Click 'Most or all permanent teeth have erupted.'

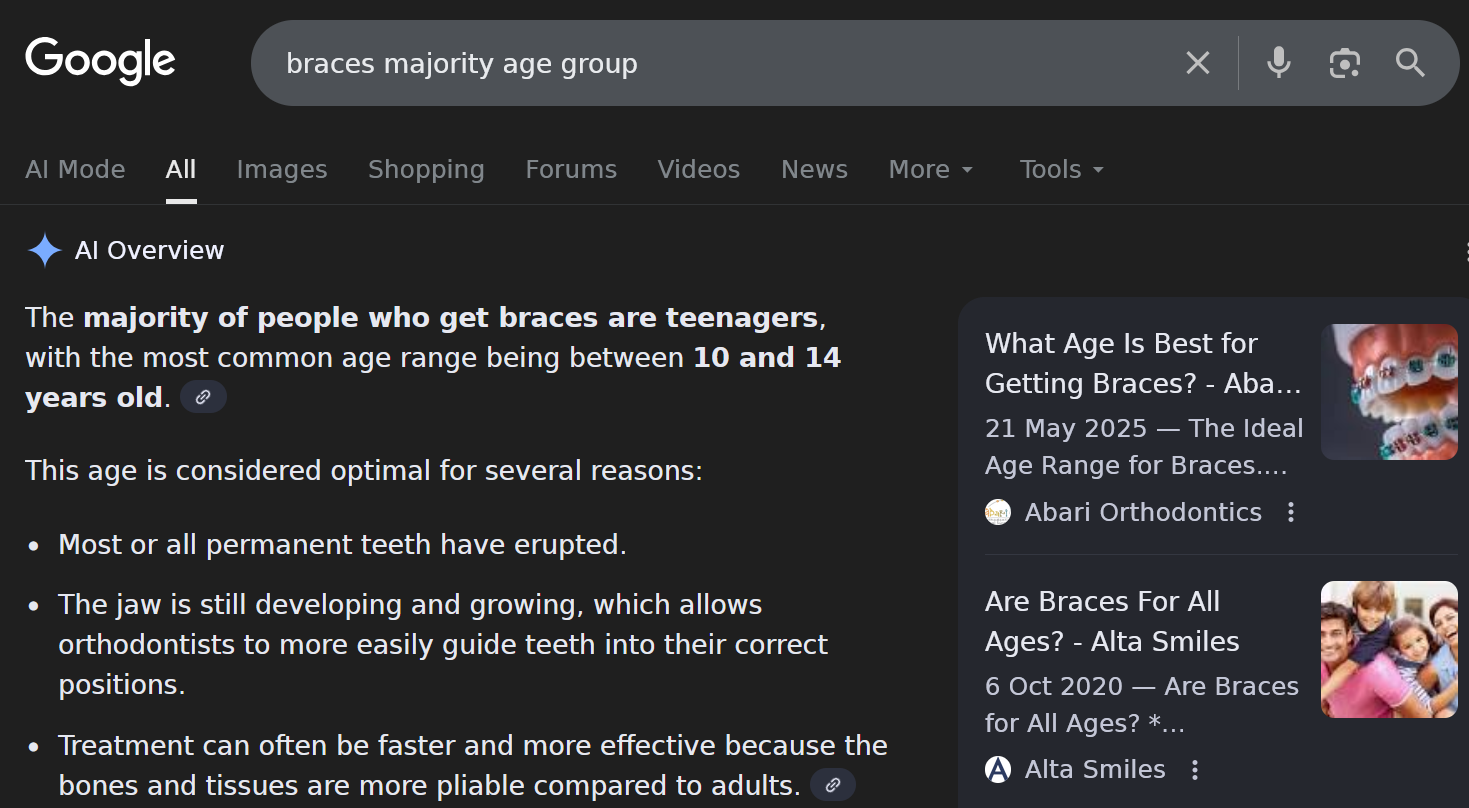click(342, 544)
